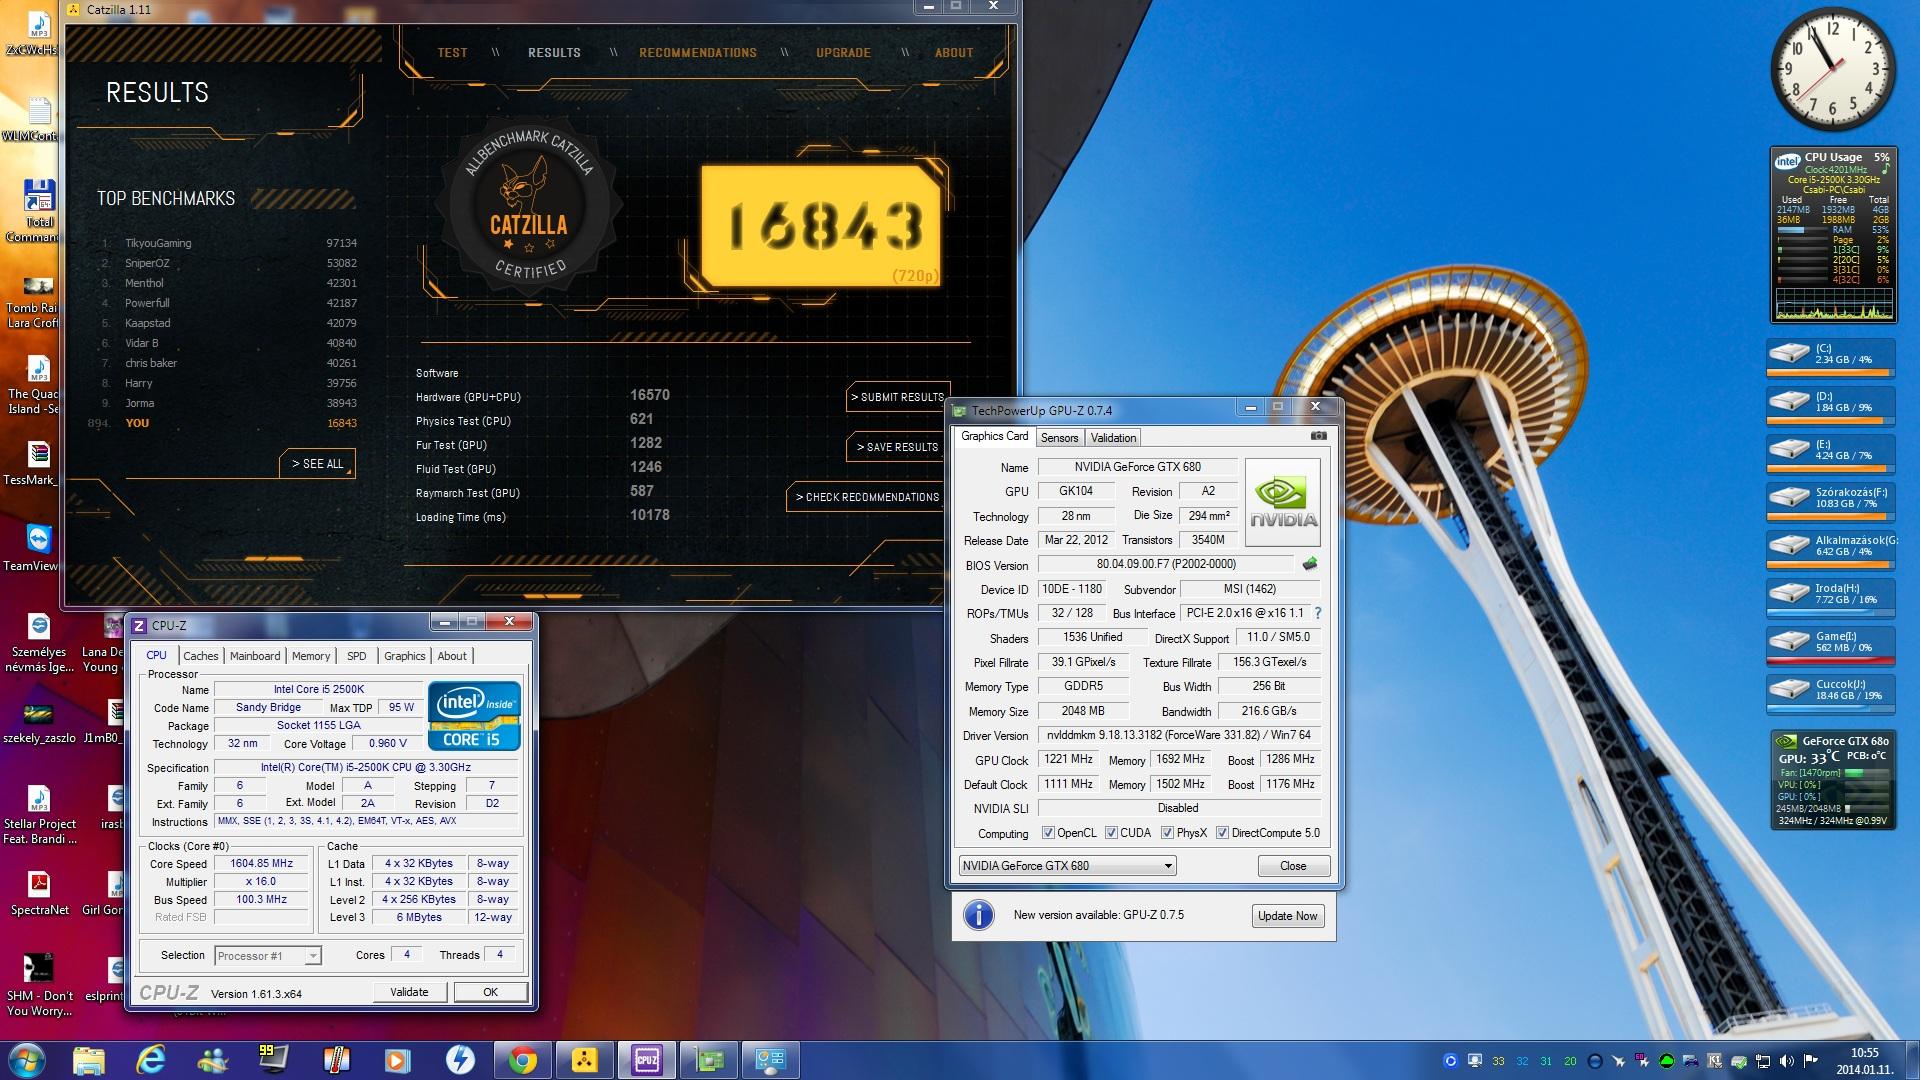The image size is (1920, 1080).
Task: Click the 16843 score display
Action: (x=822, y=226)
